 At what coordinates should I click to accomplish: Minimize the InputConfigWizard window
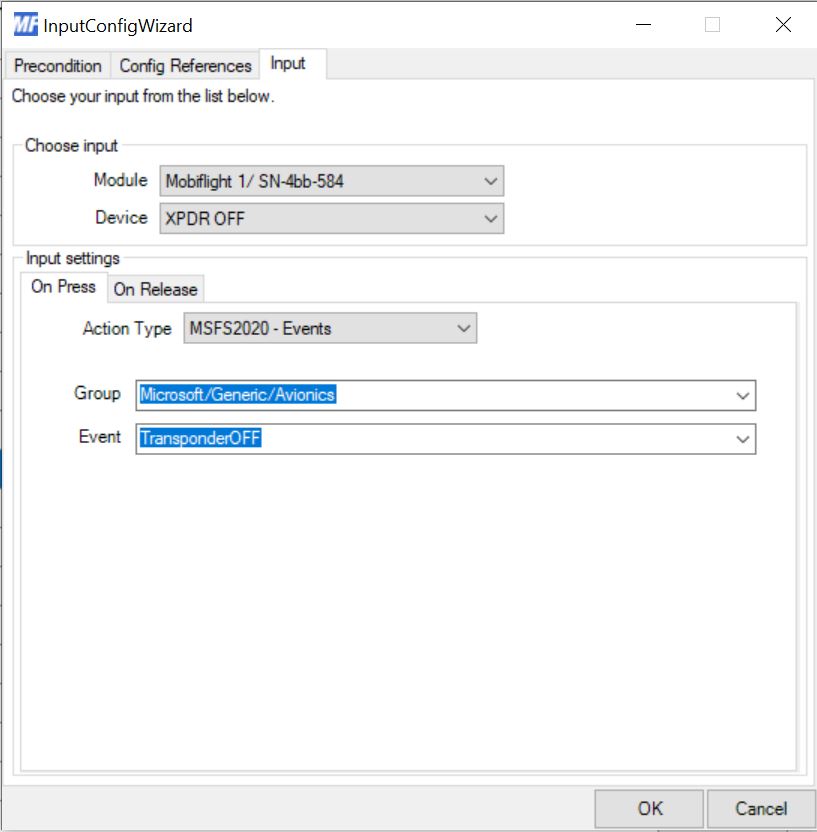642,25
